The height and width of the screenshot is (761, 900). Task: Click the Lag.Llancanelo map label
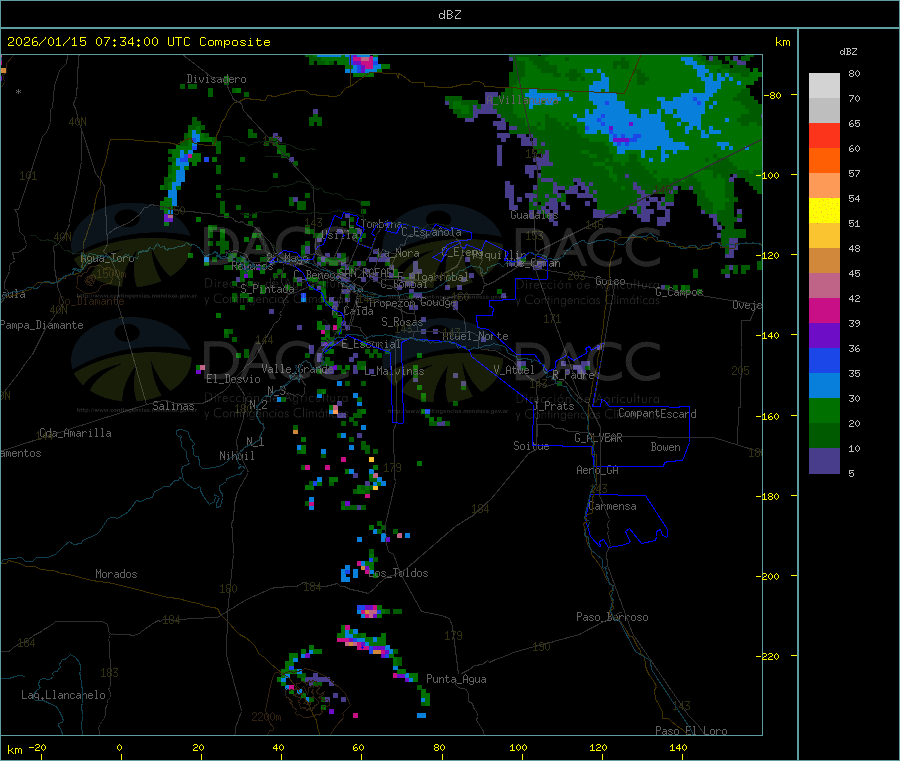pyautogui.click(x=64, y=695)
